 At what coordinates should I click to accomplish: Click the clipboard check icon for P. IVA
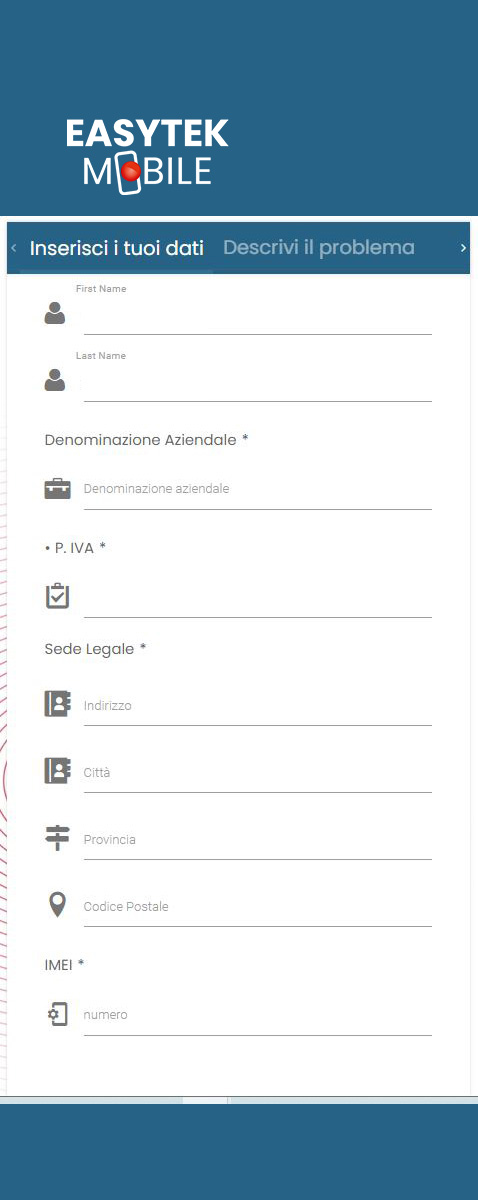57,596
